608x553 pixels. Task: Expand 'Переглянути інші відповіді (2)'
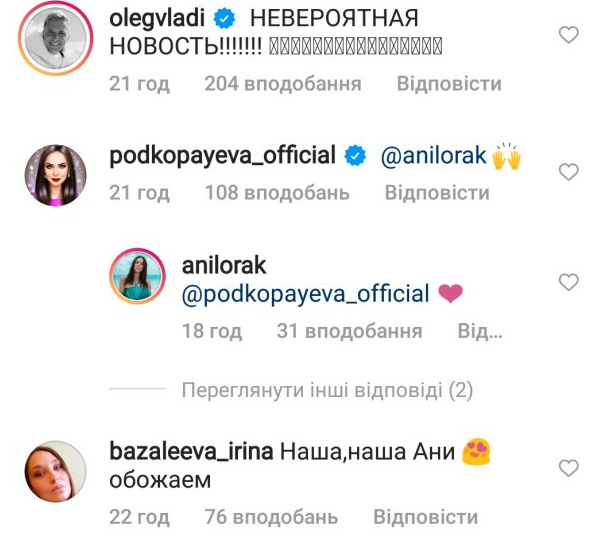pos(327,390)
